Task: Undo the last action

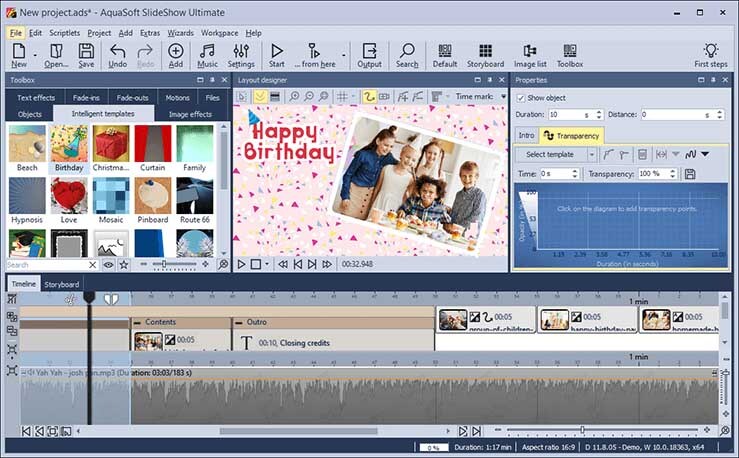Action: pyautogui.click(x=117, y=56)
